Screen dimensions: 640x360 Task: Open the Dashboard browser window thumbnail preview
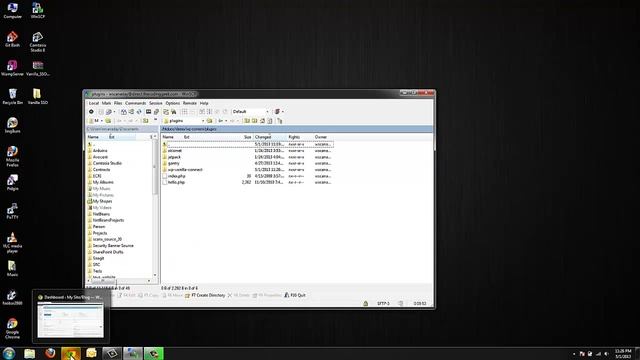point(71,321)
